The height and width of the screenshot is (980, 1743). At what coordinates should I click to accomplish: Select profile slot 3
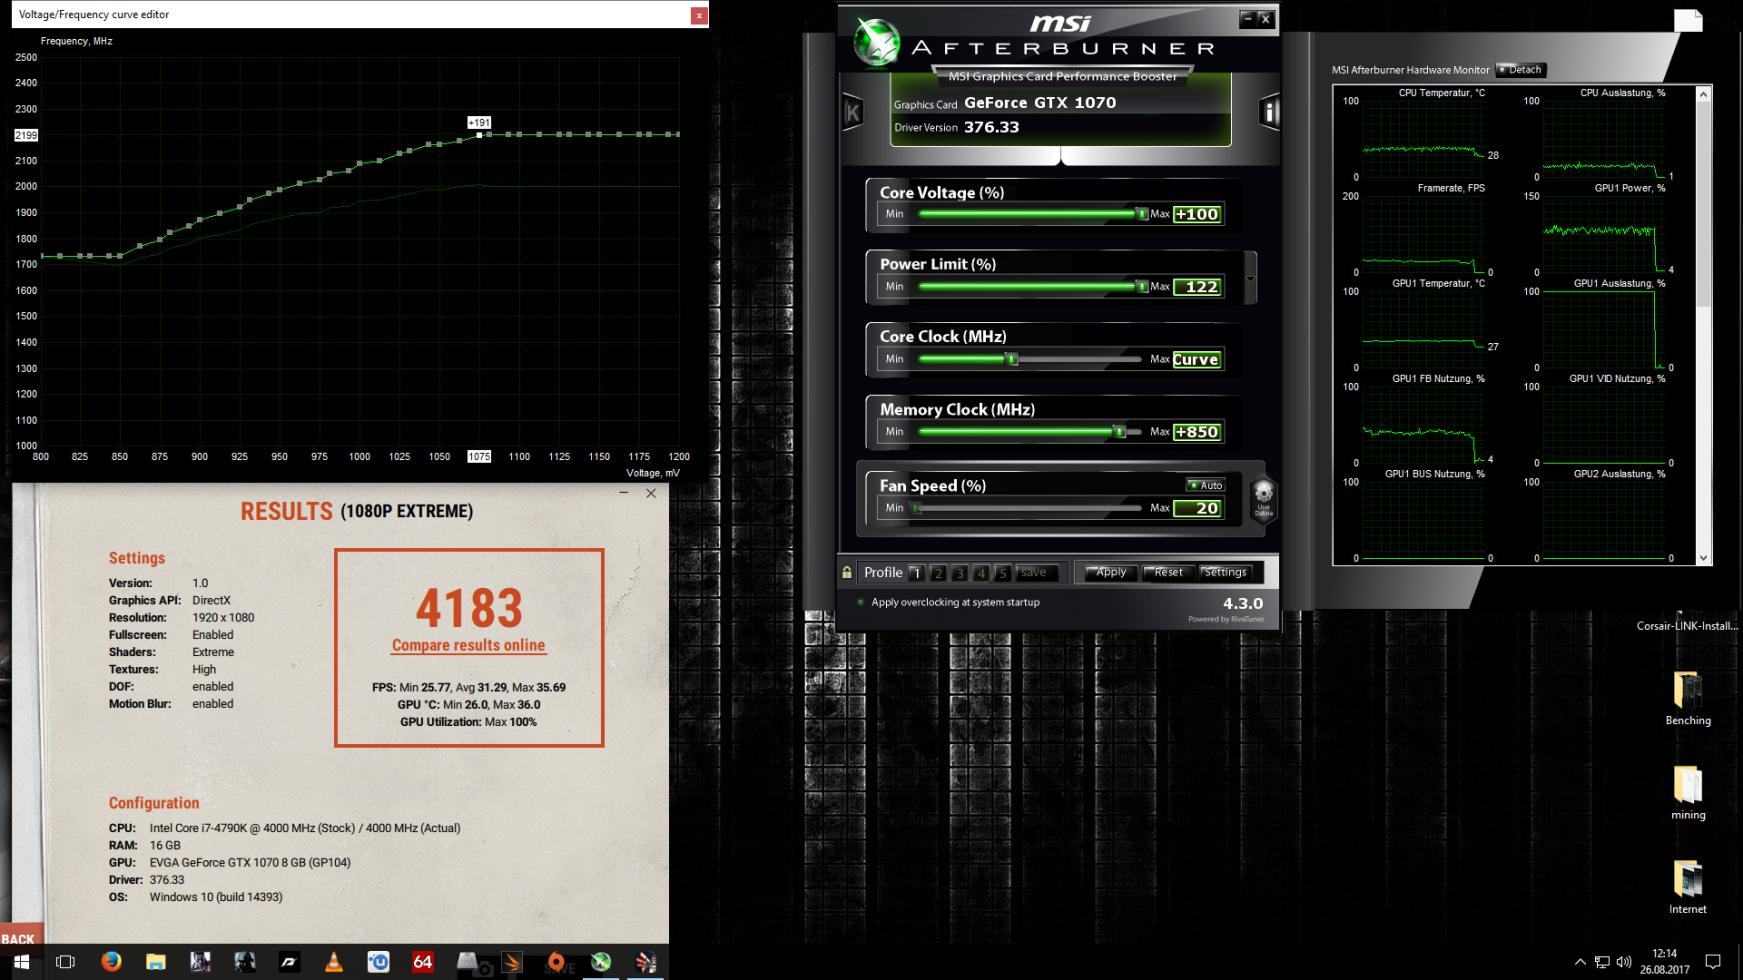click(x=960, y=573)
